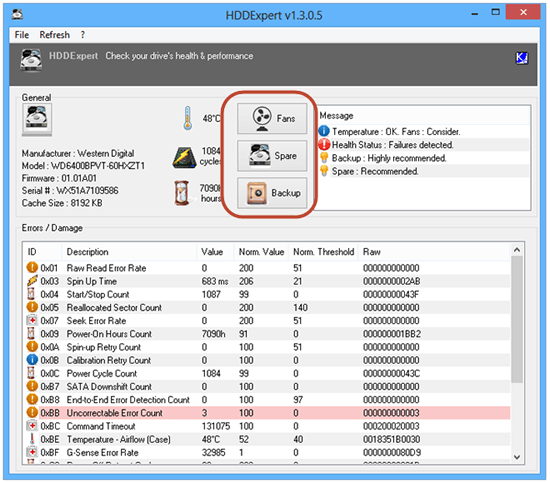The height and width of the screenshot is (483, 550).
Task: Click the red alert icon beside Health Status
Action: (324, 144)
